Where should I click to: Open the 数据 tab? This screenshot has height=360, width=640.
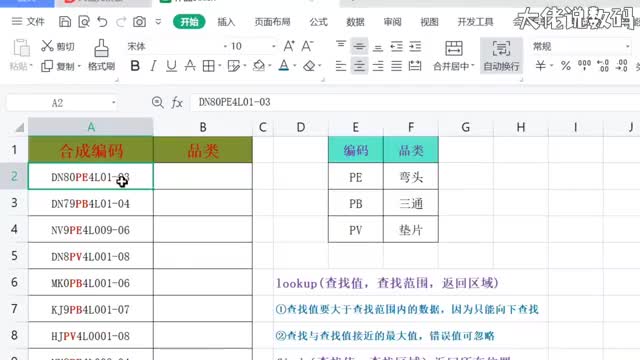pyautogui.click(x=355, y=22)
